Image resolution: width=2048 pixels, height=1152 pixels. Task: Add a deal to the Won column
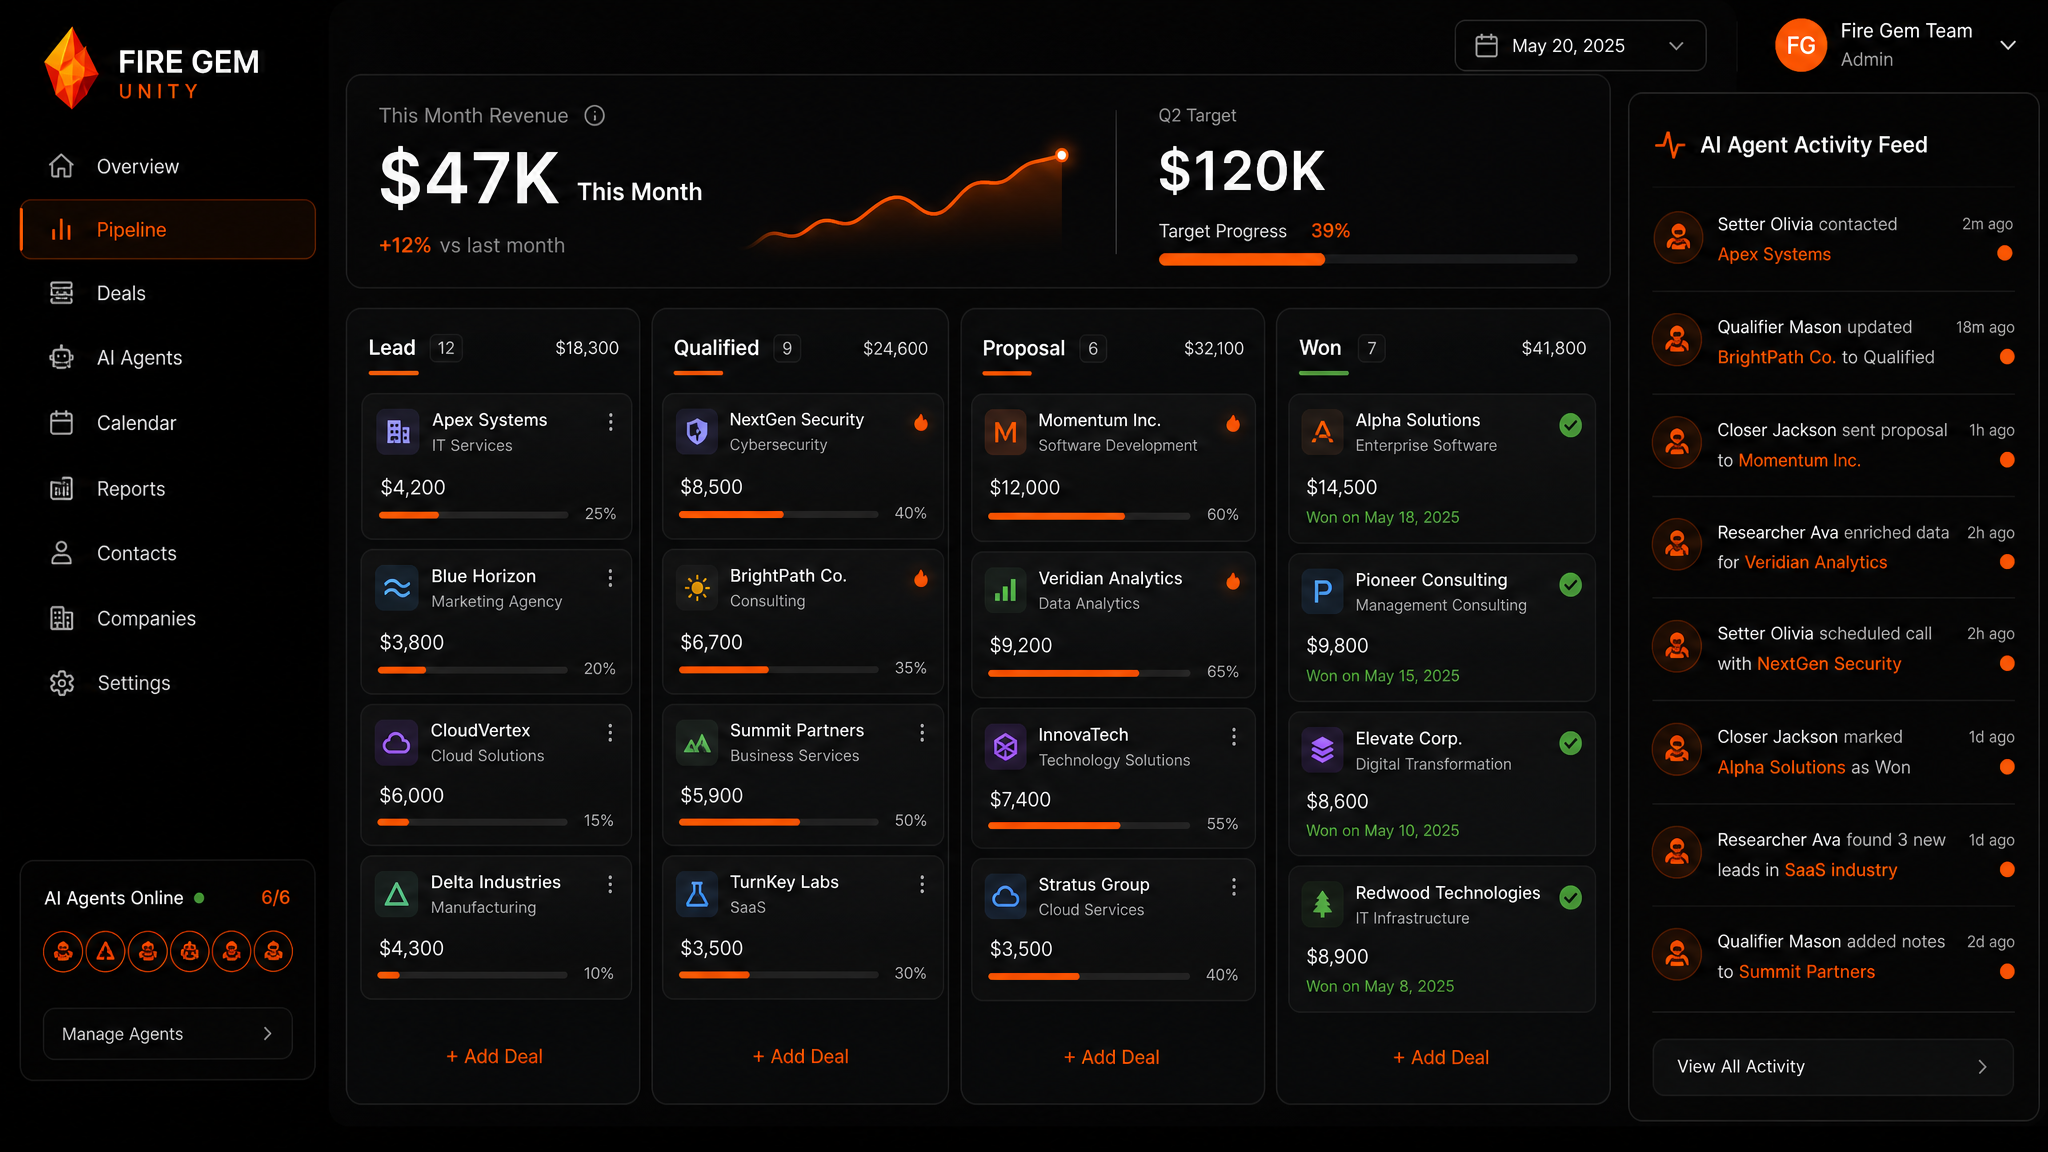(x=1441, y=1057)
